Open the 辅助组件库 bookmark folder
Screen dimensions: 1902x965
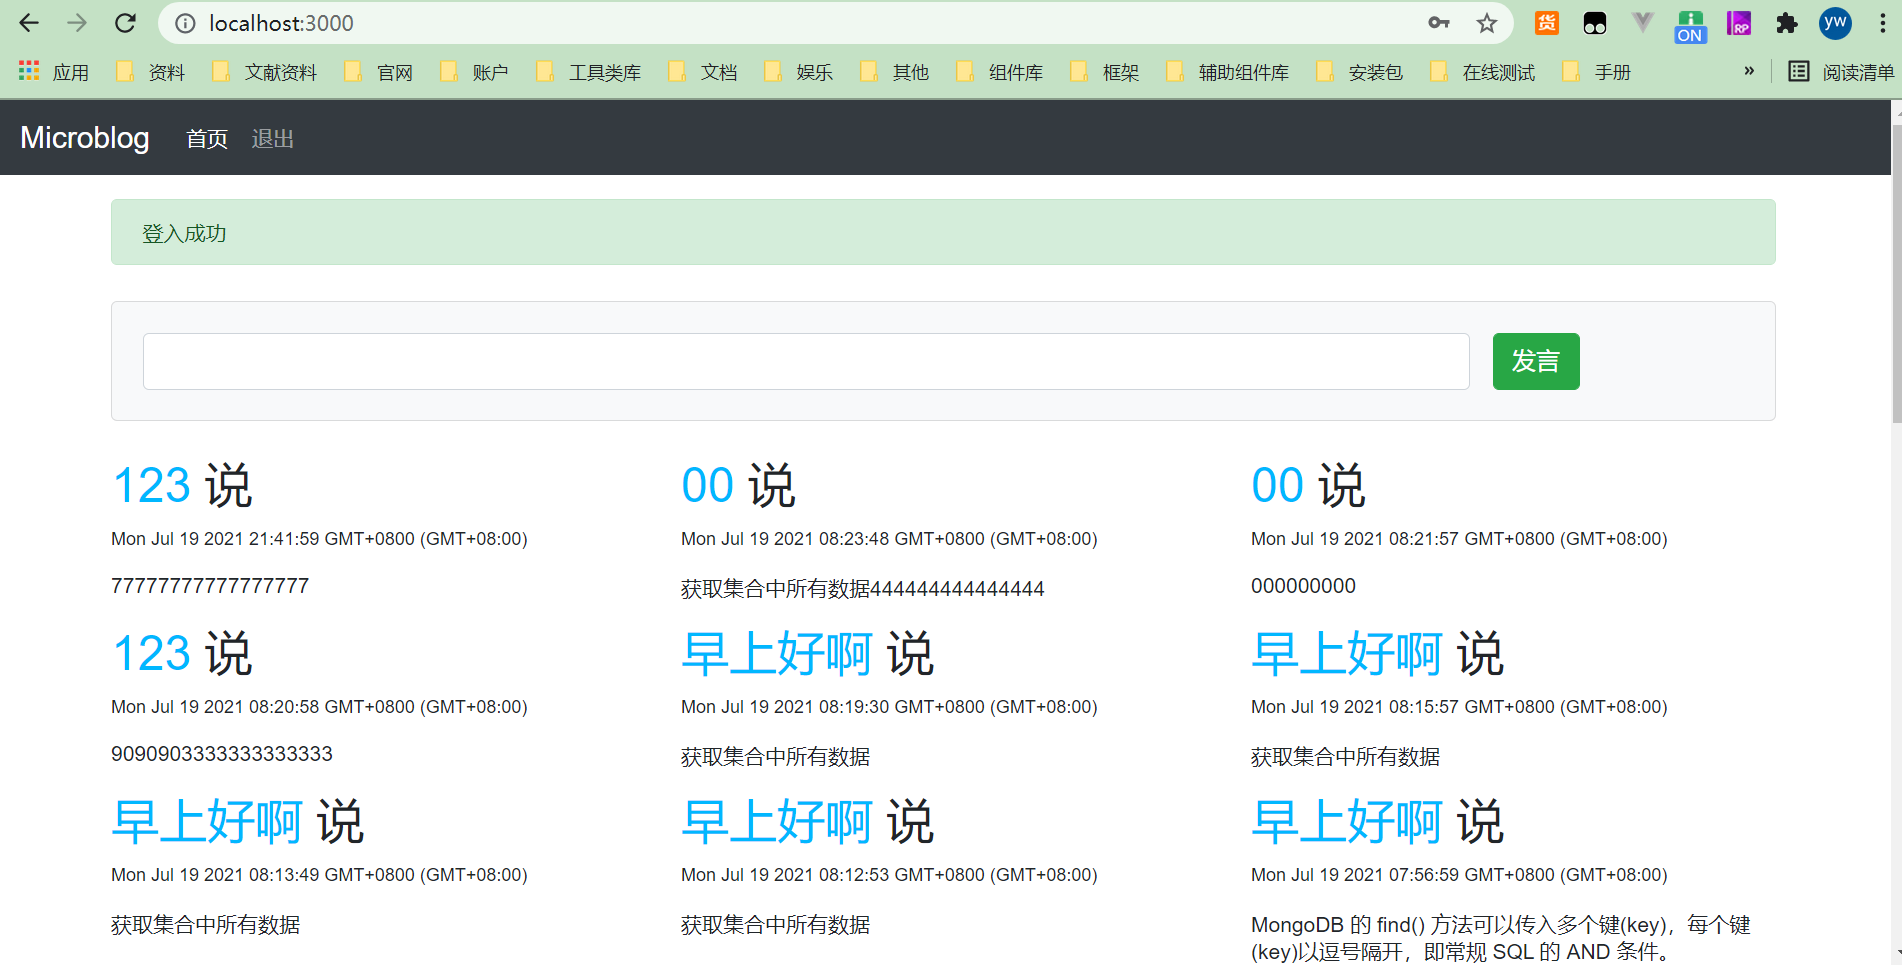(1228, 72)
